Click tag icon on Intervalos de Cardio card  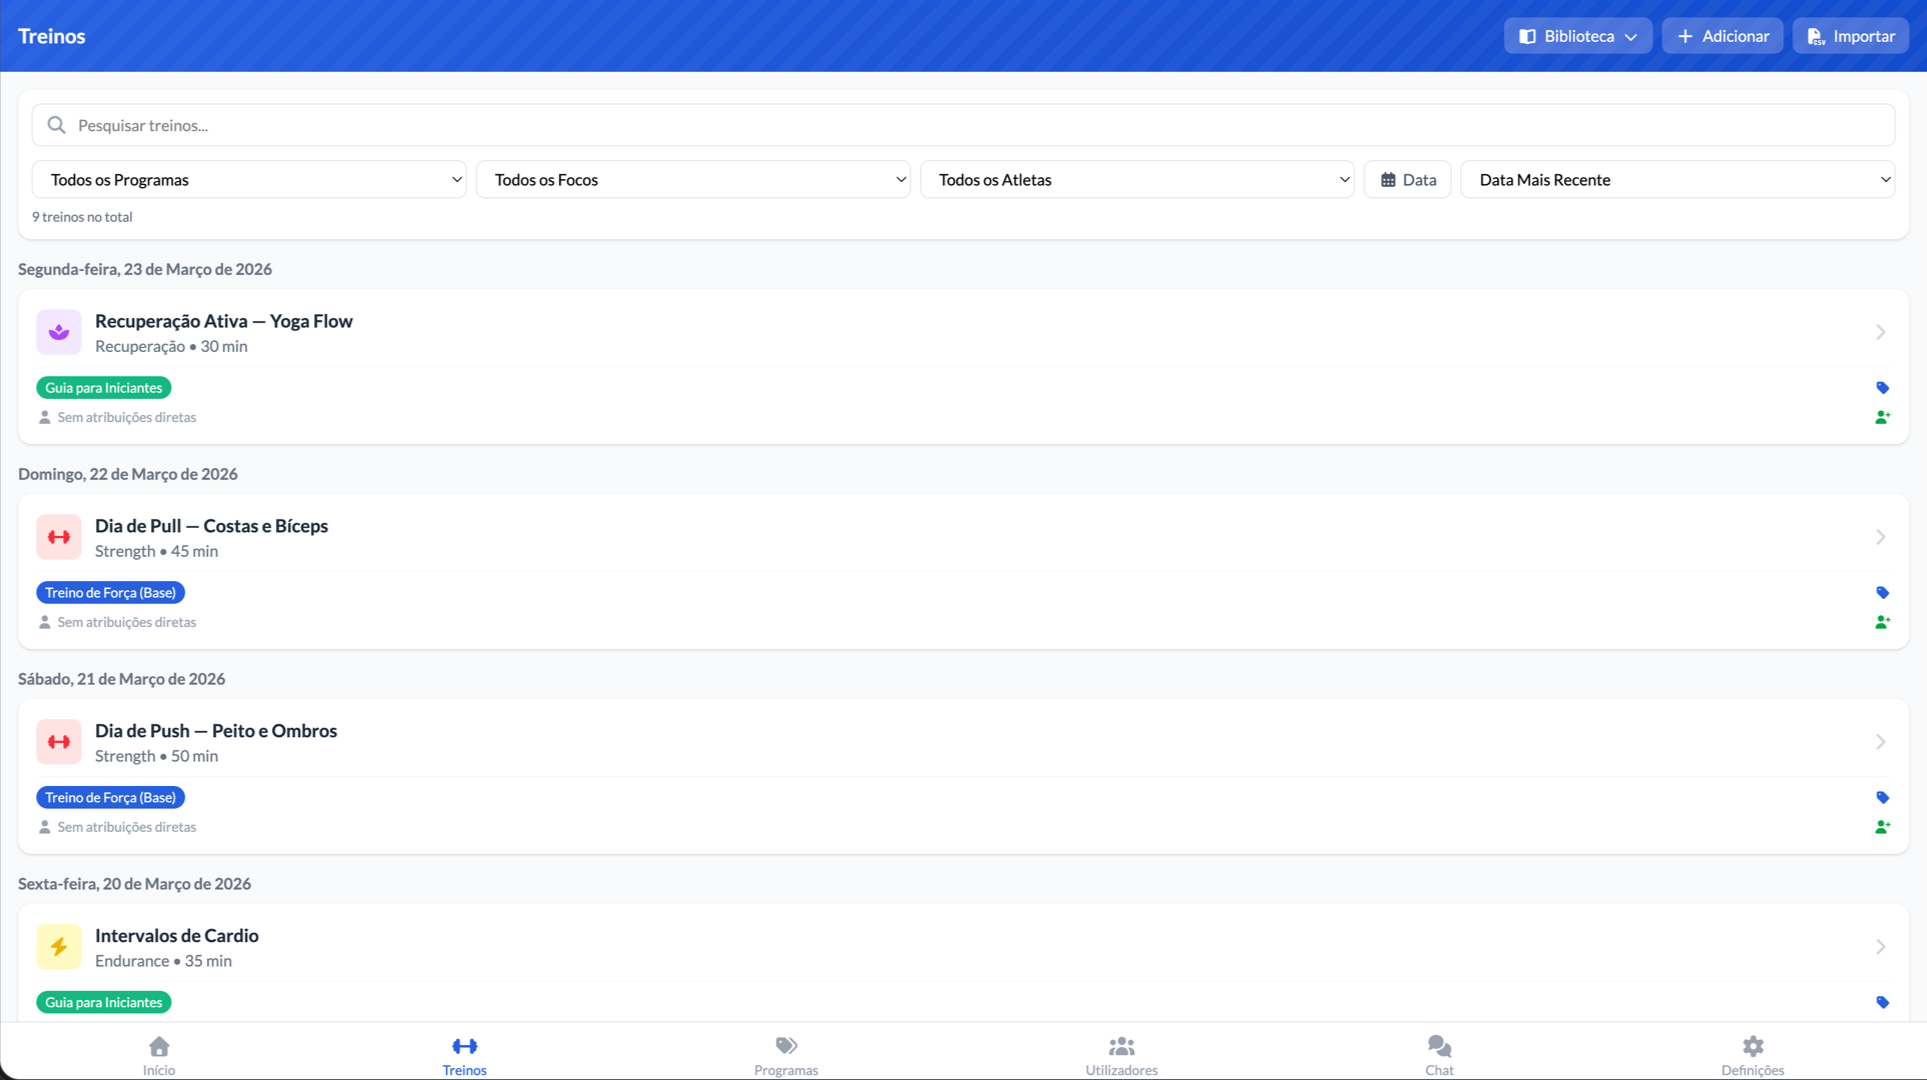pos(1882,1002)
